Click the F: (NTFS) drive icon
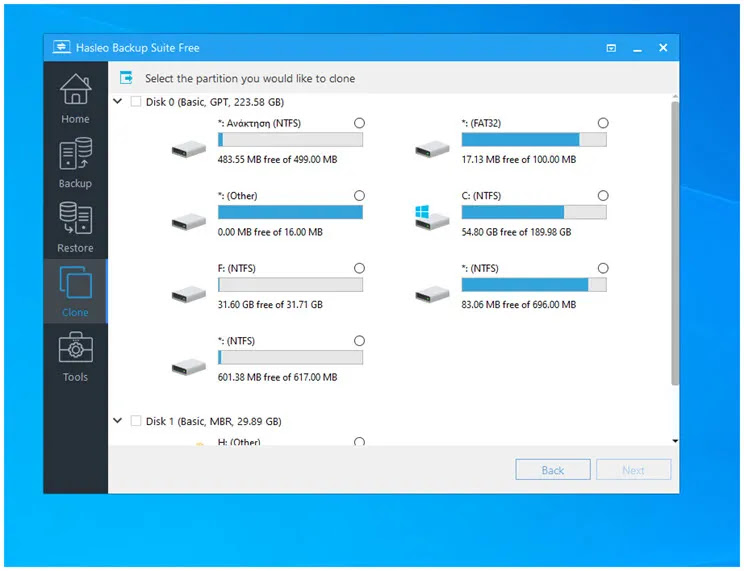744x571 pixels. point(189,294)
